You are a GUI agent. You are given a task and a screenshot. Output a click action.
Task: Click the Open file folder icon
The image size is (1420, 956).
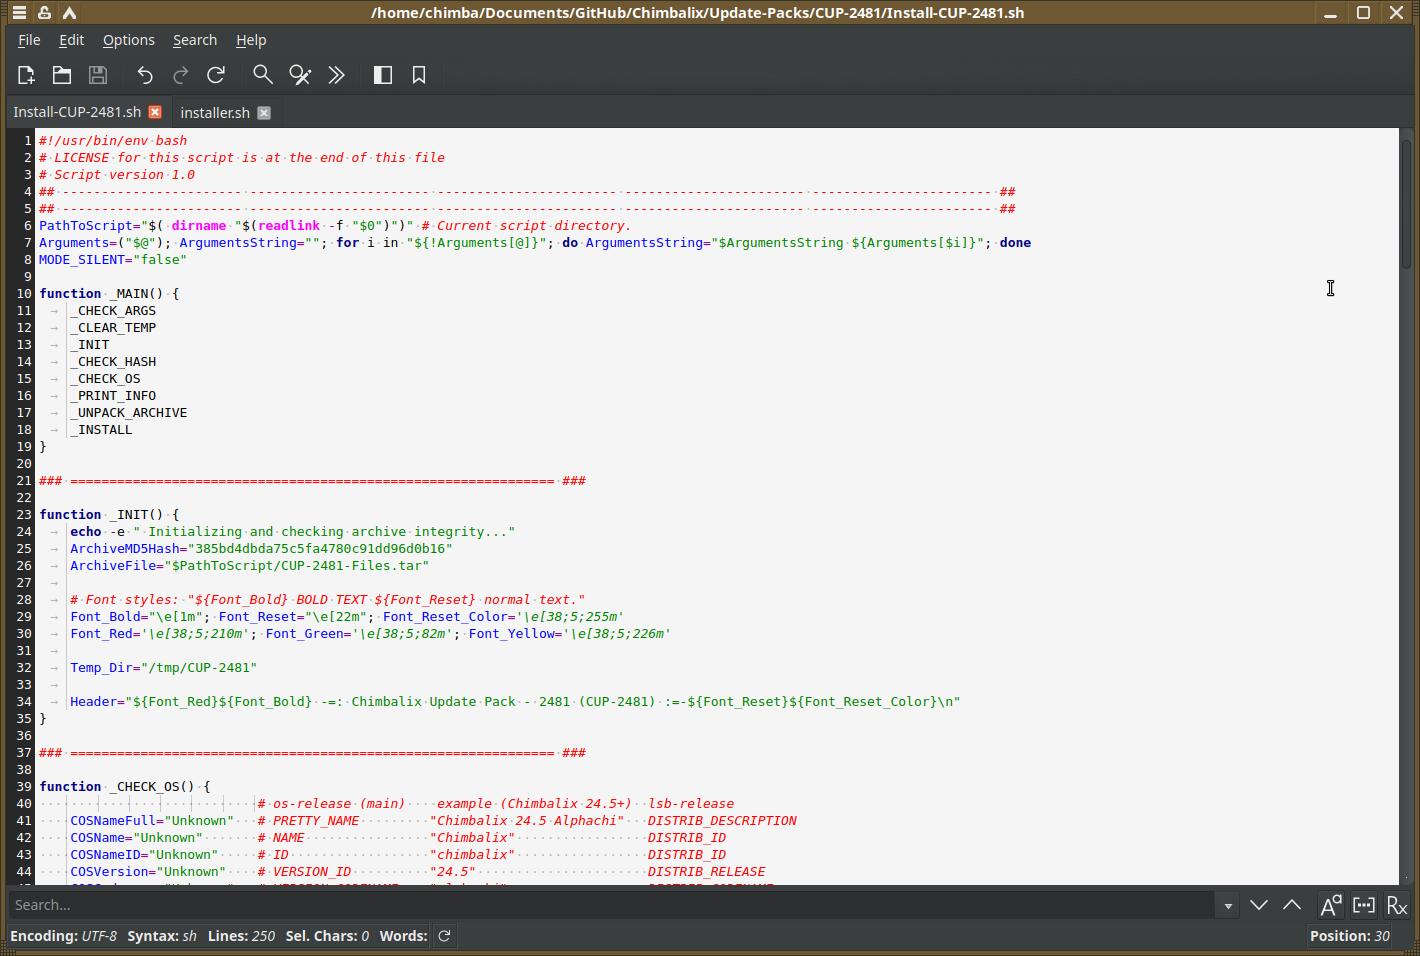[62, 75]
